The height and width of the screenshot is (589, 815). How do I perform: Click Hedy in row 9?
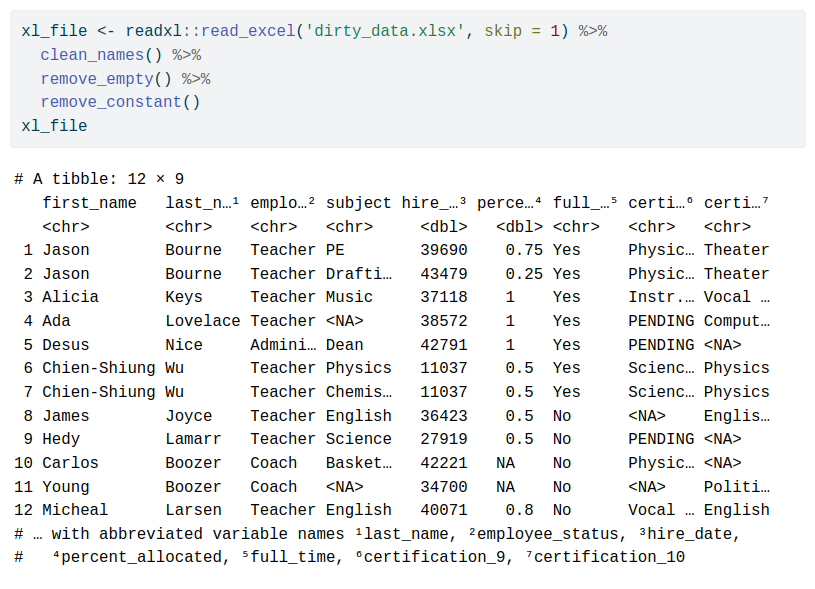[61, 439]
